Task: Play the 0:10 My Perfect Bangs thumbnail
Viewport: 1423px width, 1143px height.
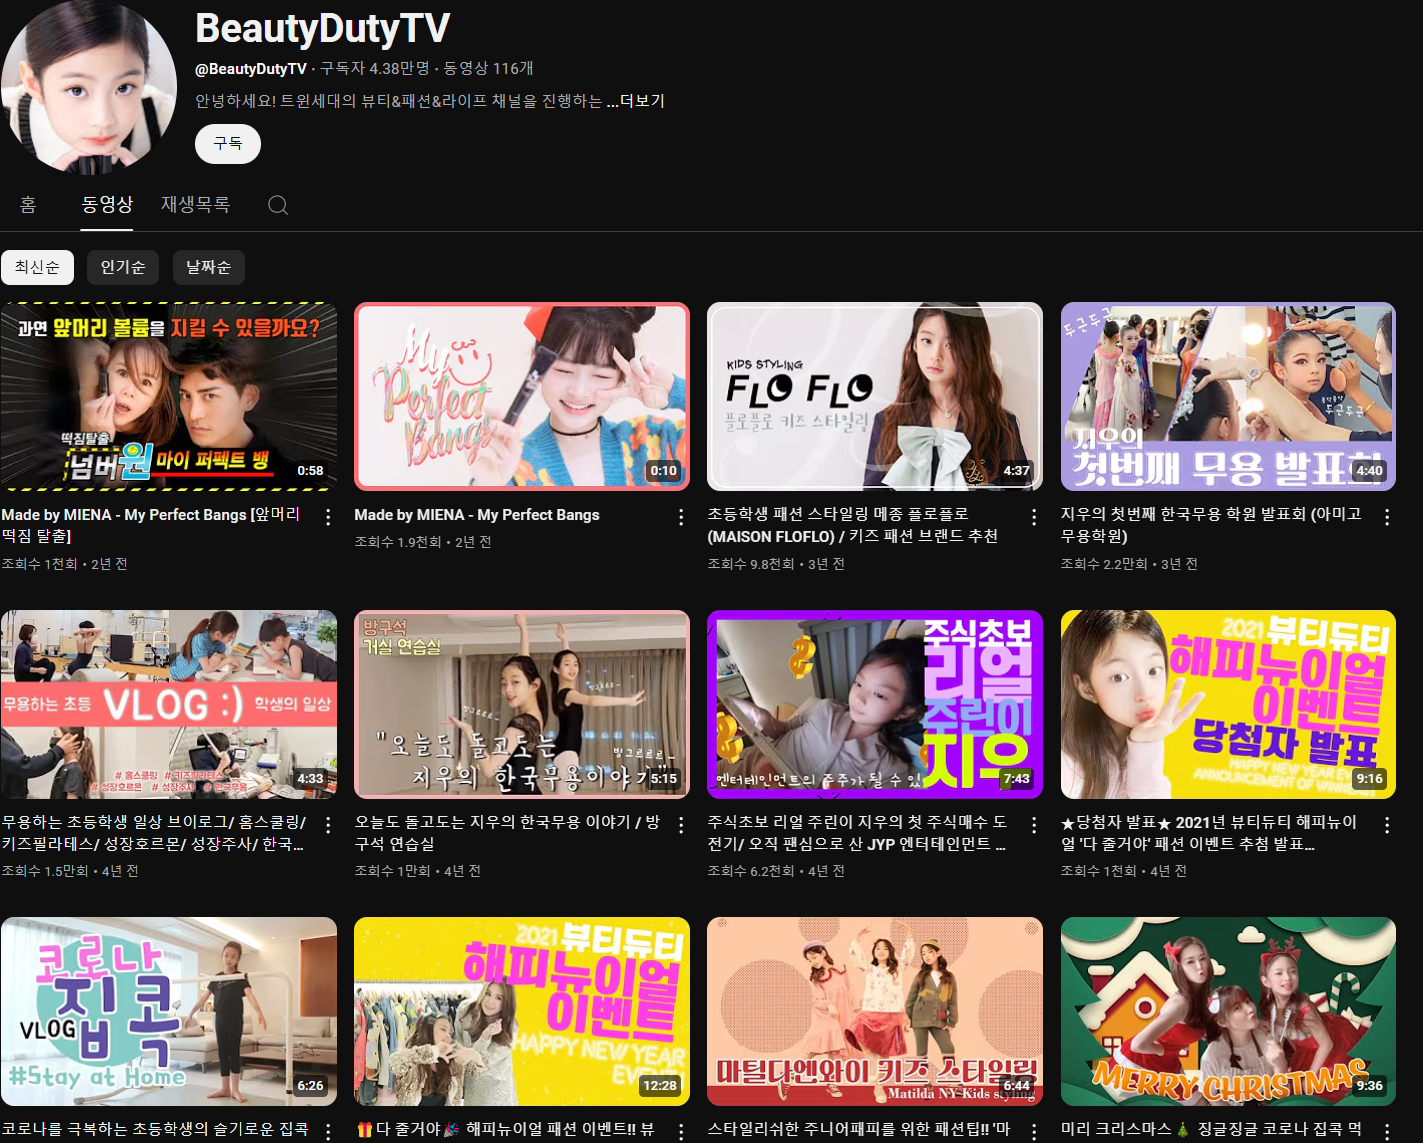Action: click(x=522, y=396)
